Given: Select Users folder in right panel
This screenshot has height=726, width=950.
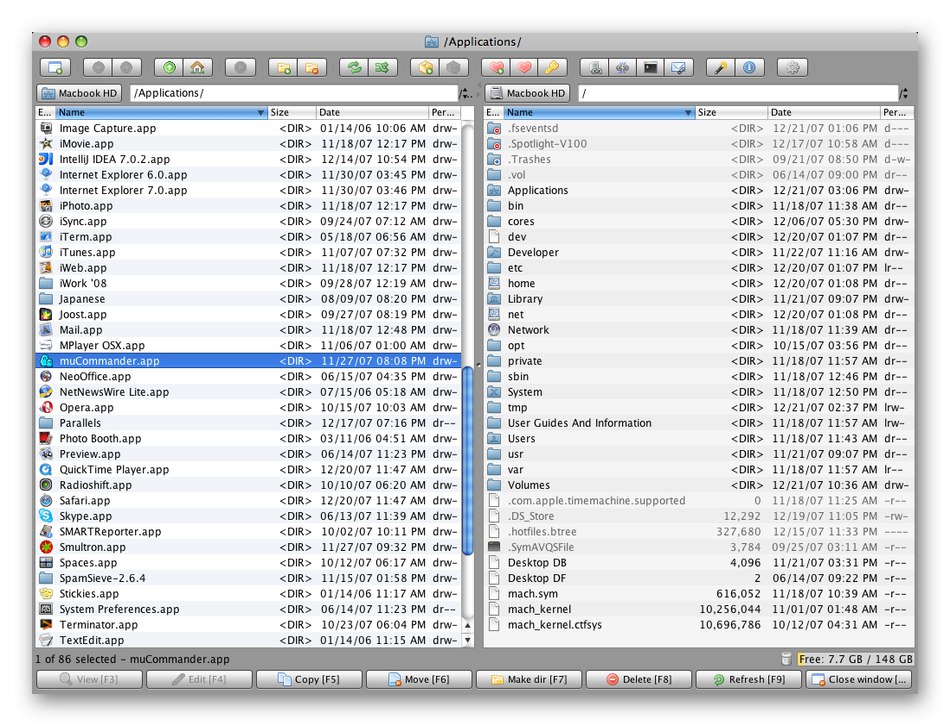Looking at the screenshot, I should click(699, 438).
